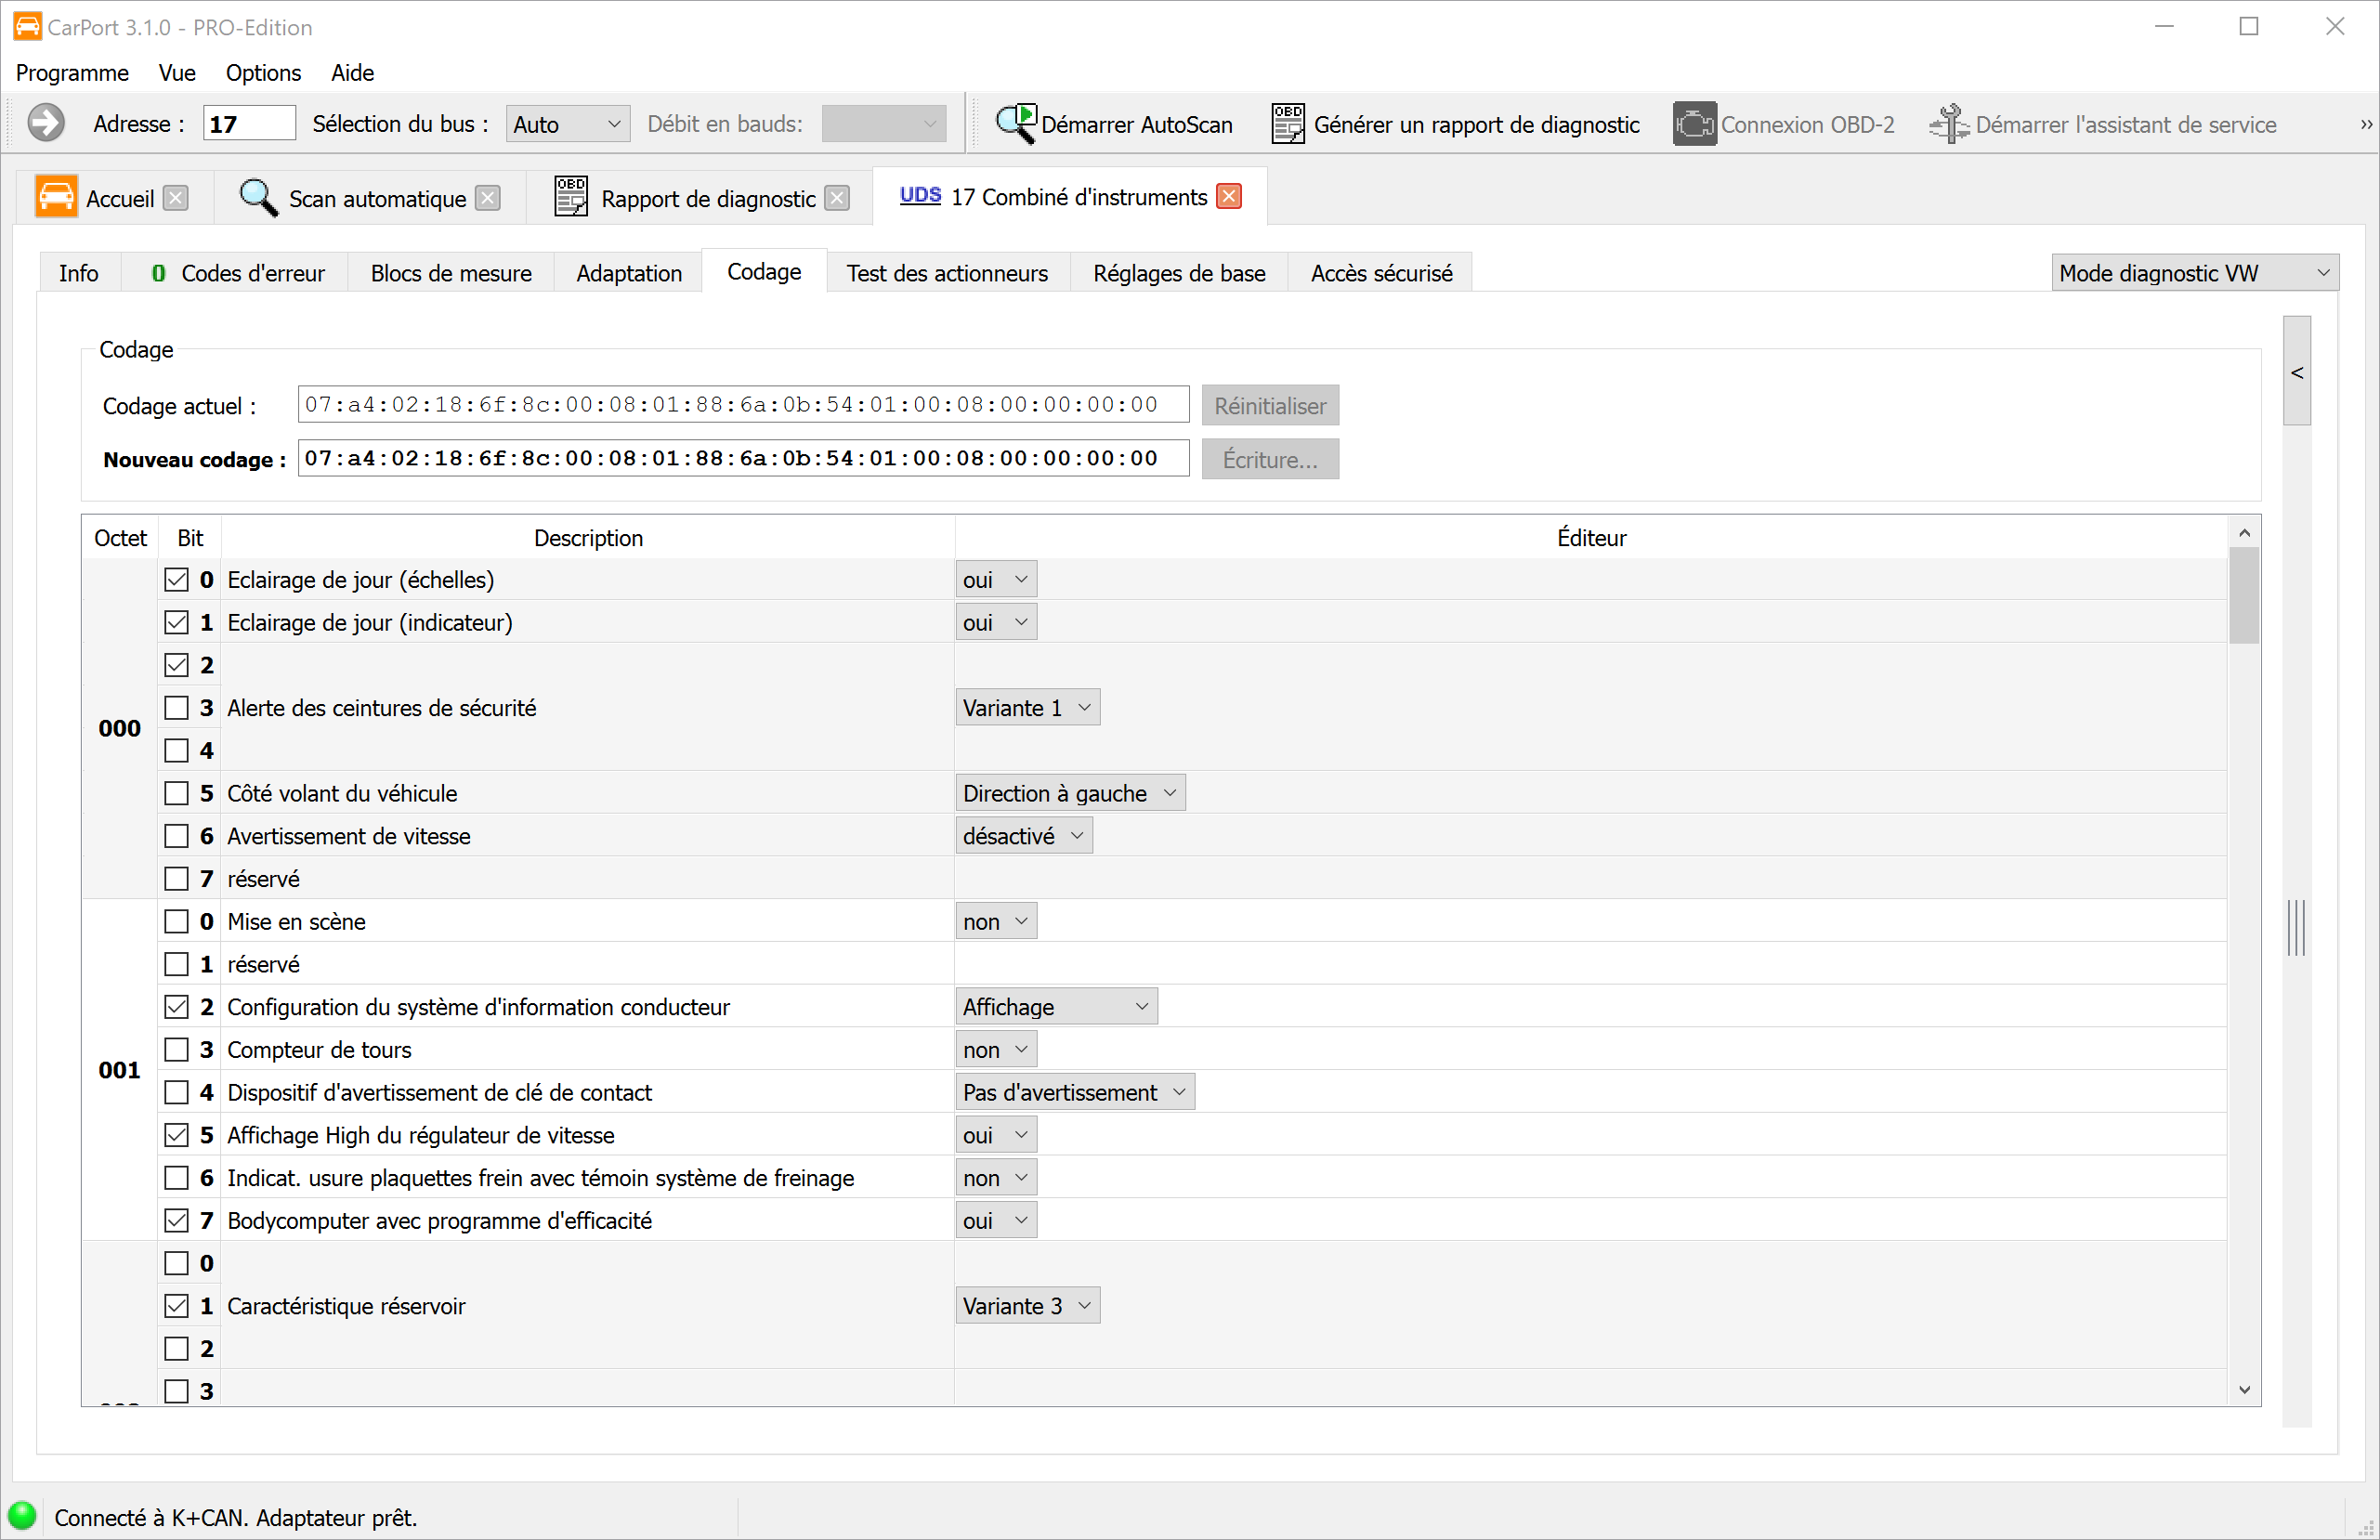Click in the Nouveau codage input field
The height and width of the screenshot is (1540, 2380).
click(742, 459)
